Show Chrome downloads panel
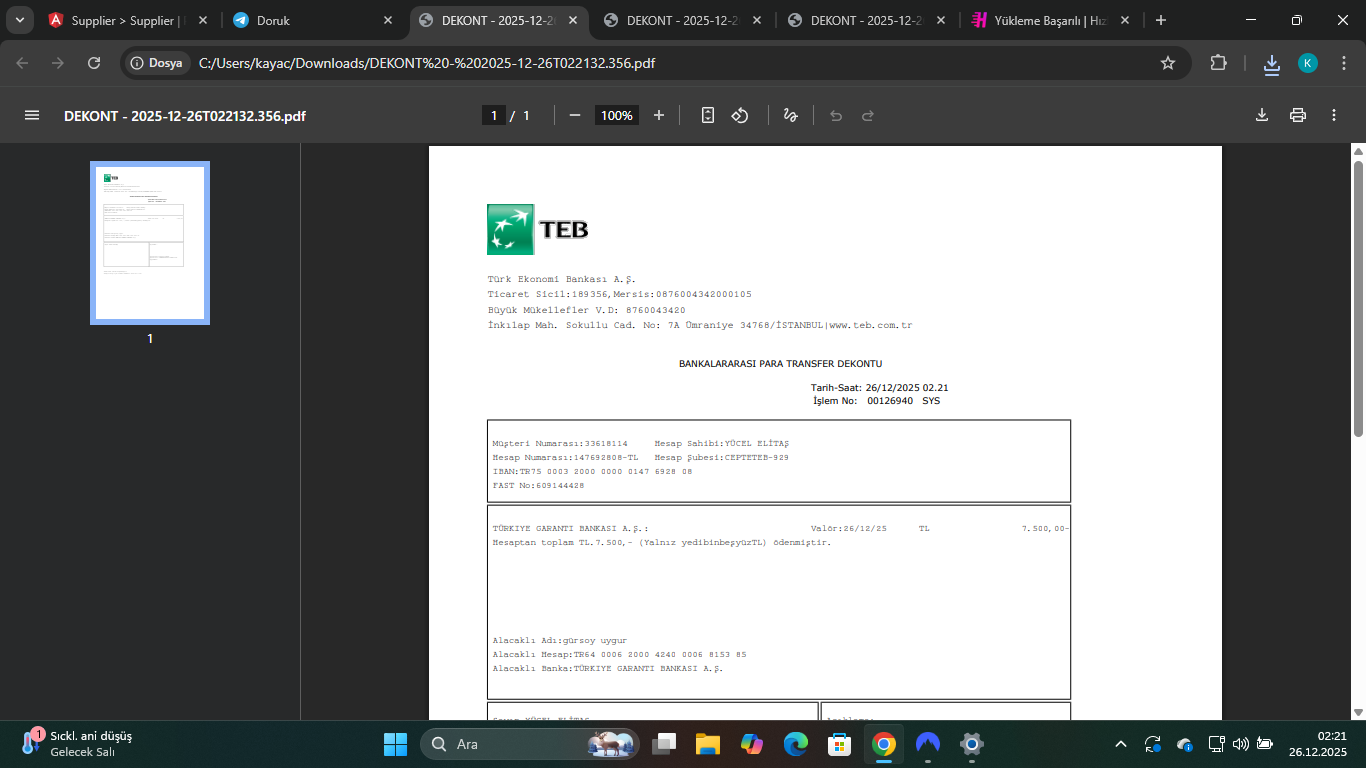The width and height of the screenshot is (1366, 768). (x=1272, y=63)
